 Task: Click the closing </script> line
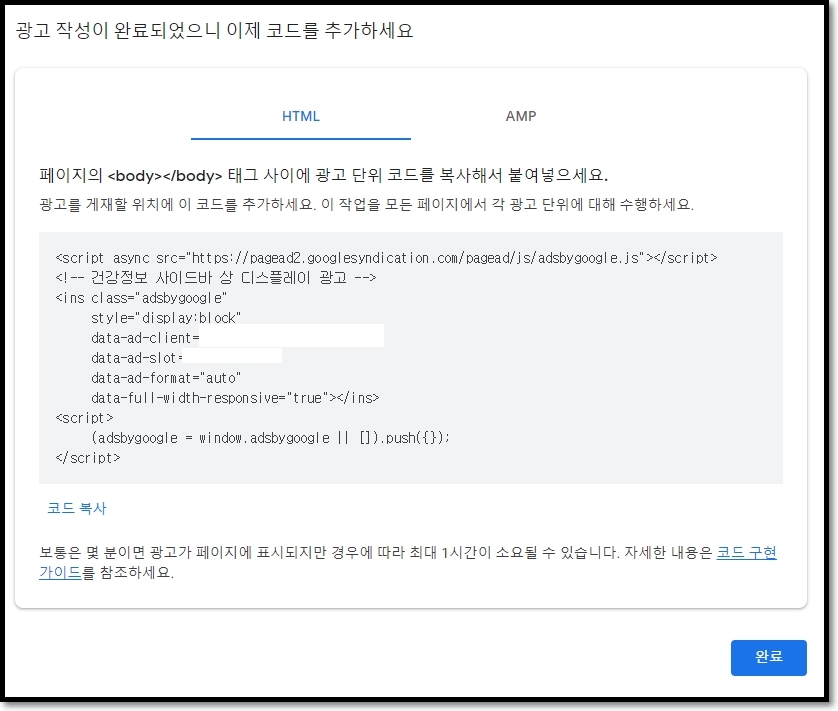coord(88,458)
